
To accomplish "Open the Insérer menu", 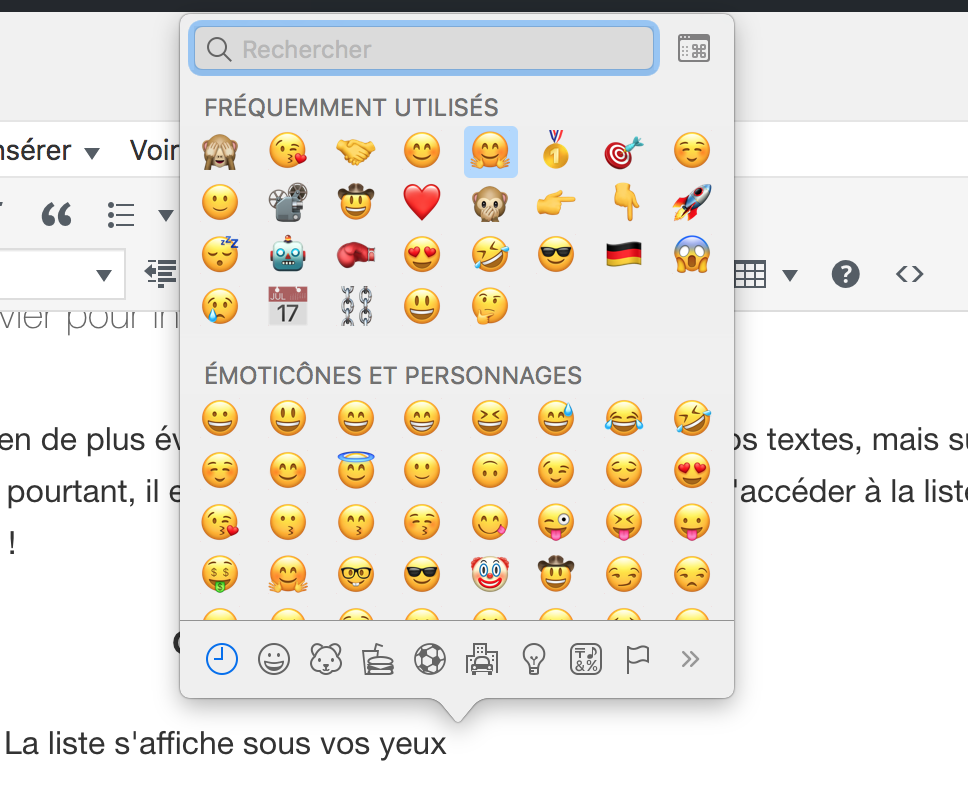I will (x=40, y=151).
